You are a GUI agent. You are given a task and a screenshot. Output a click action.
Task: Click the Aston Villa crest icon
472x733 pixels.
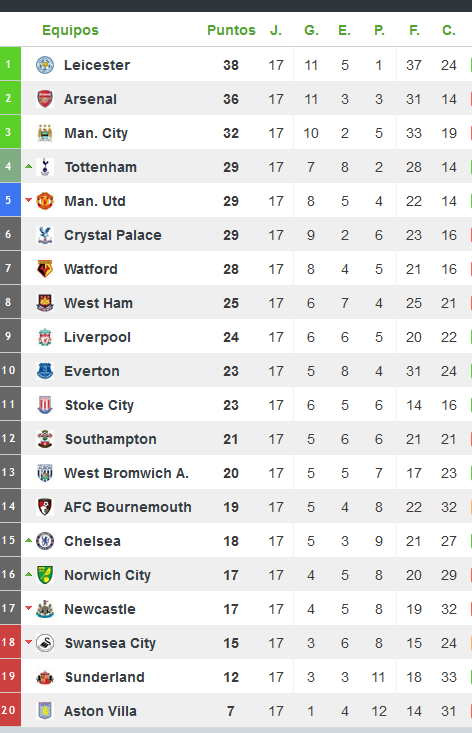click(45, 711)
